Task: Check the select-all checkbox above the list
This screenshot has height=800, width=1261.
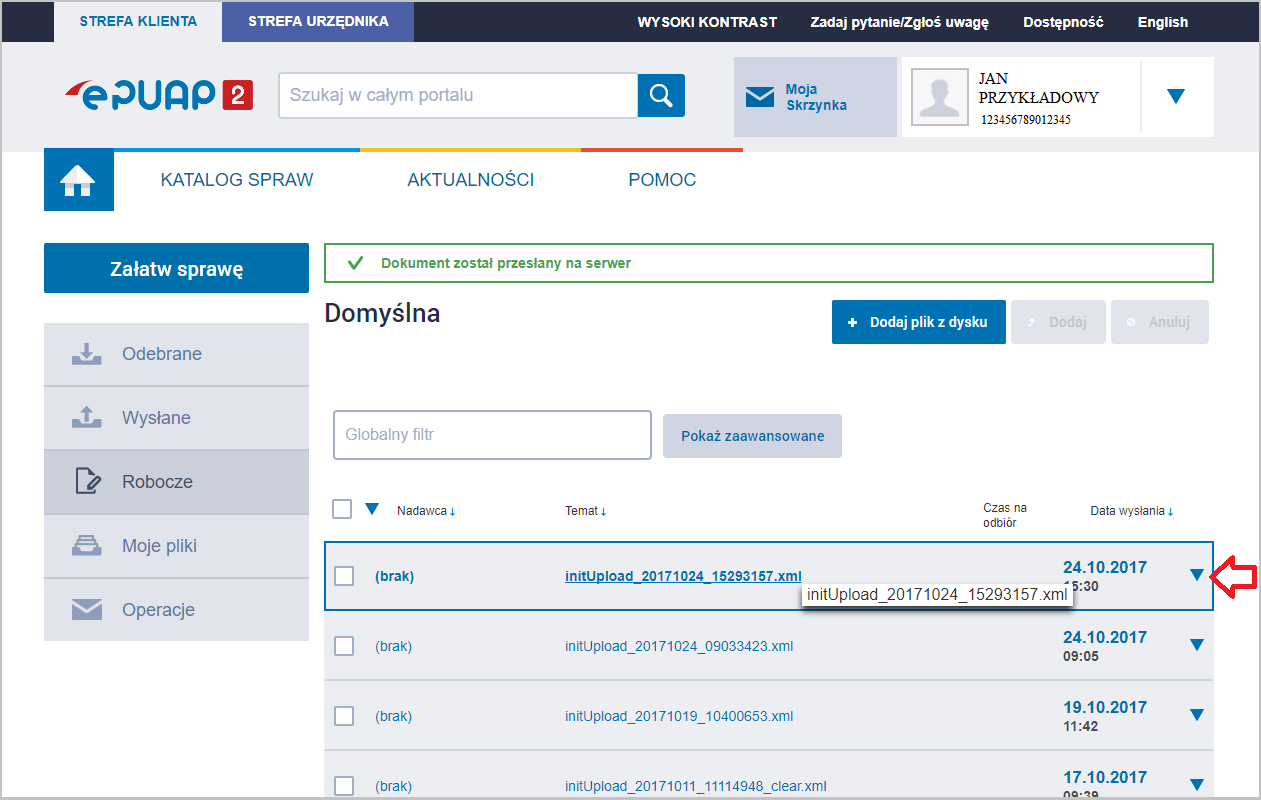Action: coord(341,509)
